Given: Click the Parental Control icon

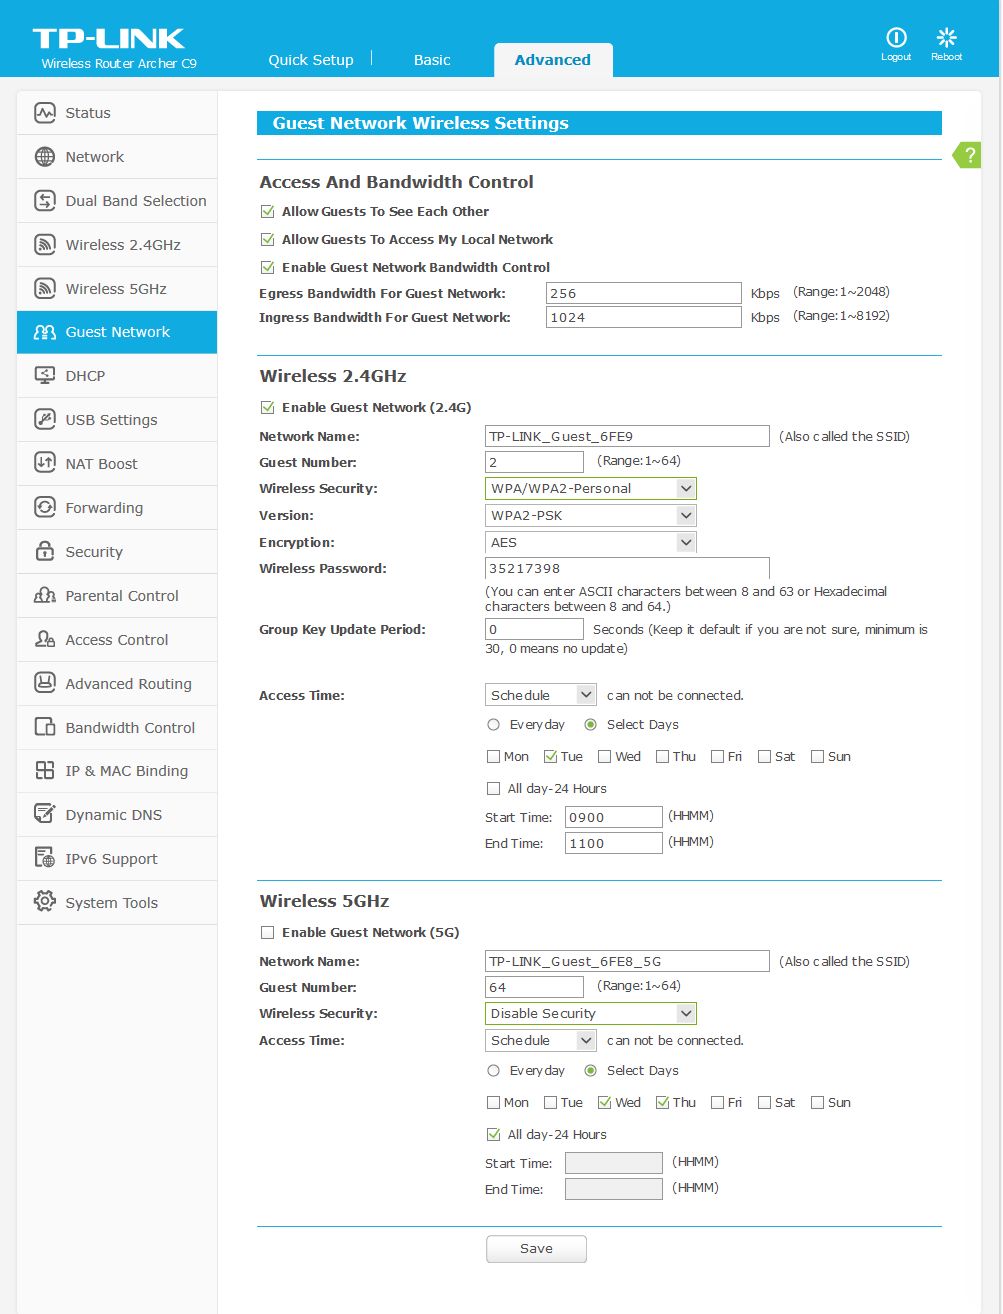Looking at the screenshot, I should click(45, 596).
